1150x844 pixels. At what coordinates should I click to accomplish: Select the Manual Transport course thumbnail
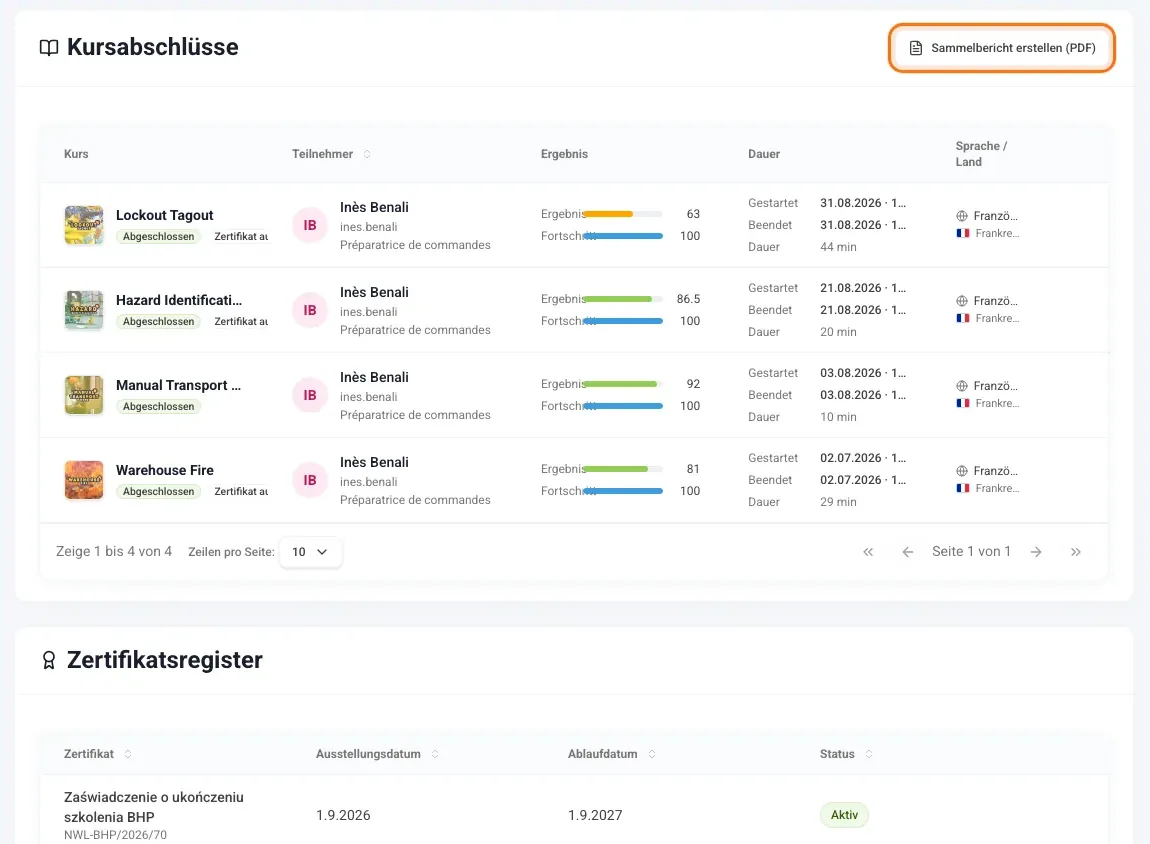pos(84,395)
